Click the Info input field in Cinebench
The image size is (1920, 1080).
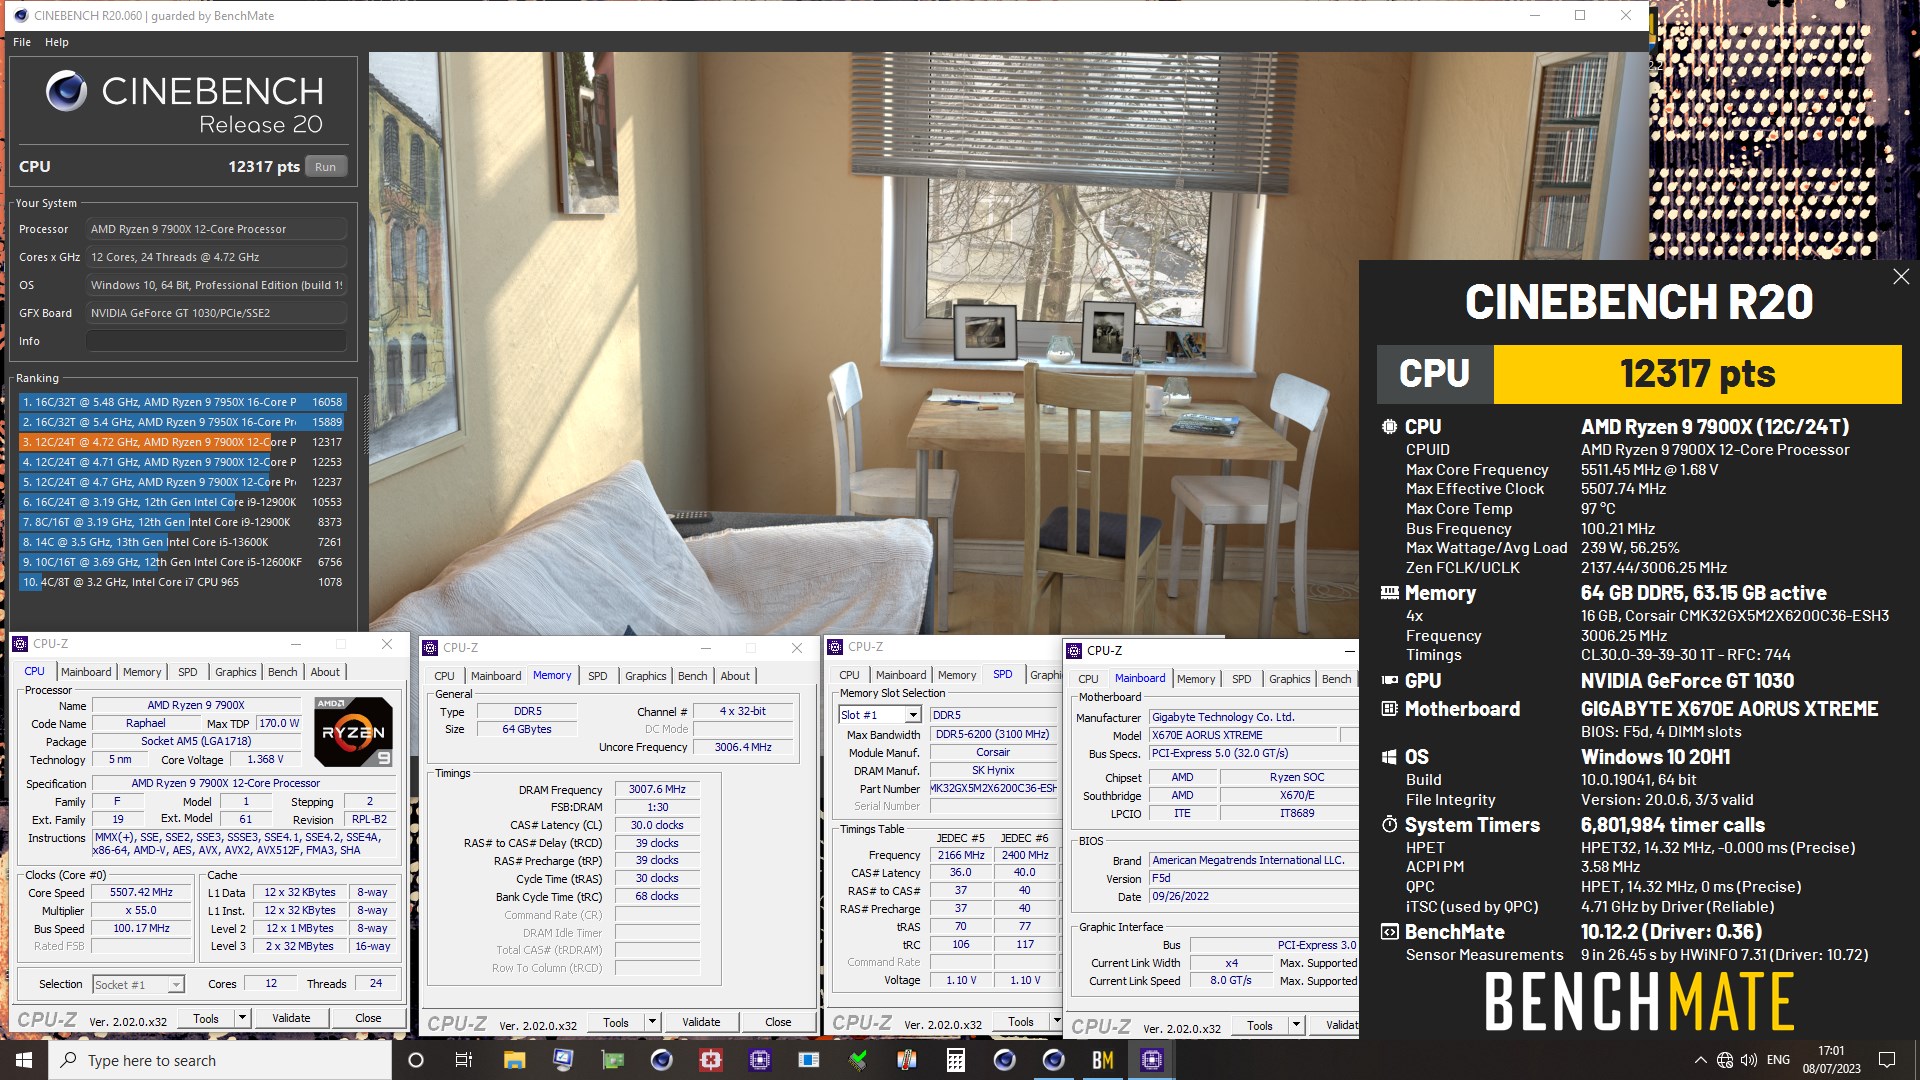pyautogui.click(x=216, y=341)
